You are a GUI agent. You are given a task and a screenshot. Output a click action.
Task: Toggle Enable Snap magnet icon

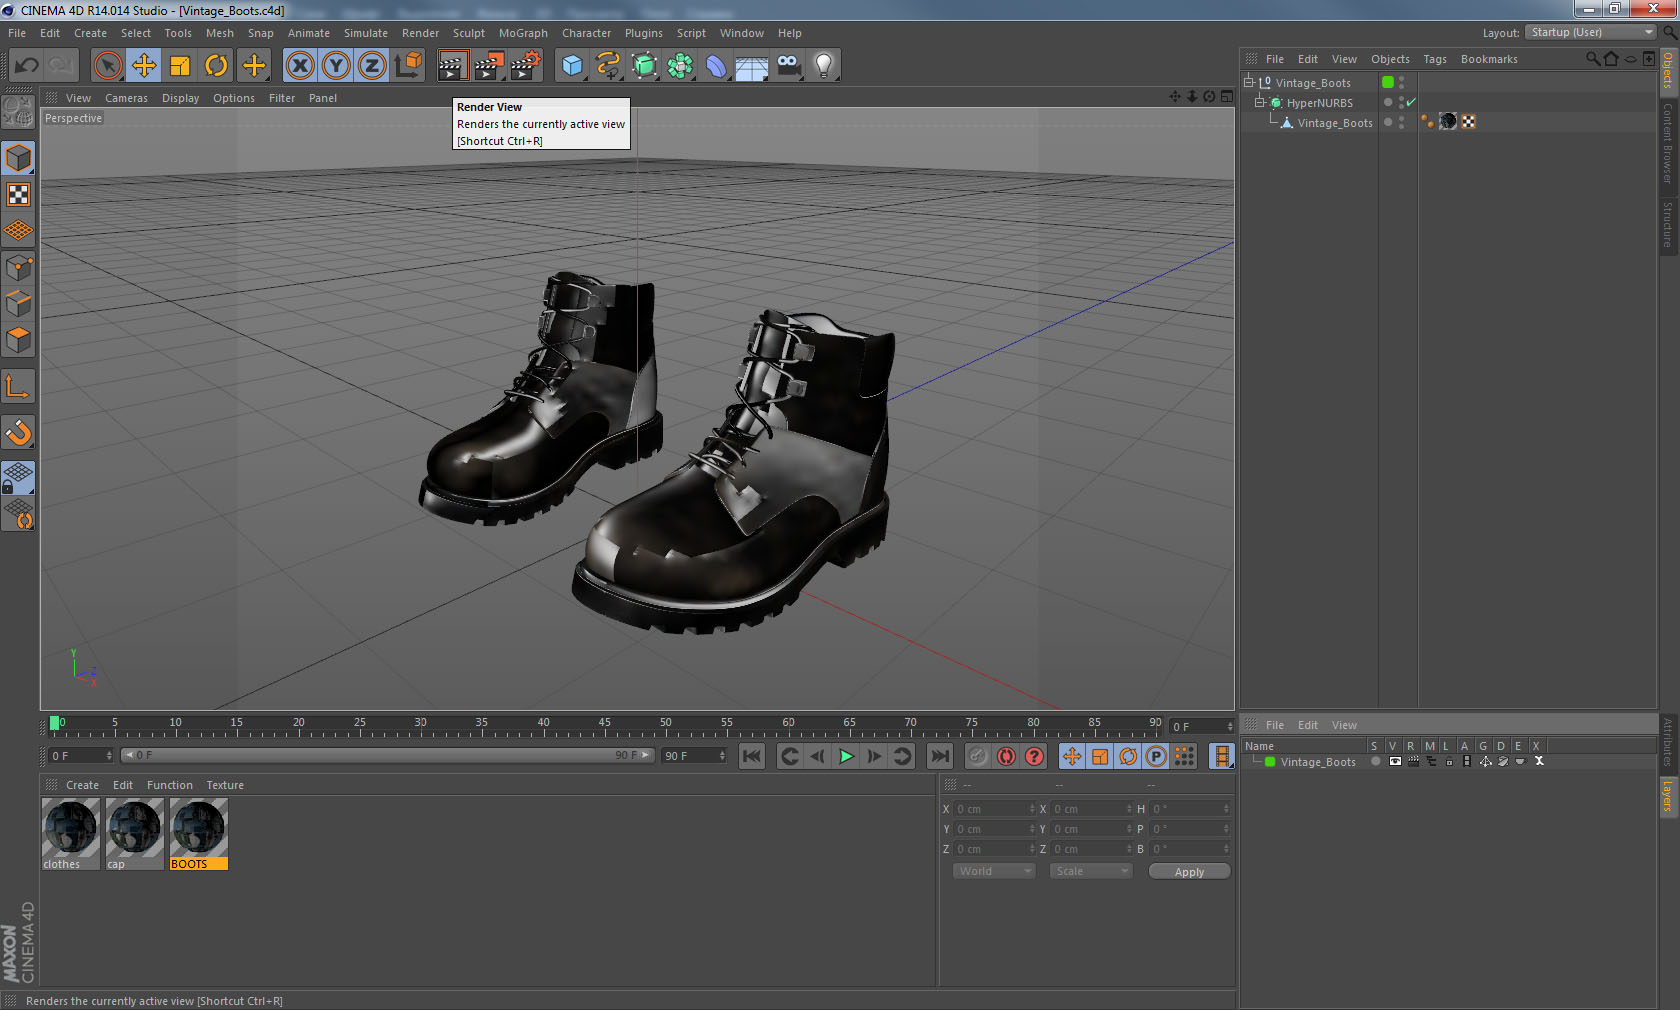[x=19, y=432]
